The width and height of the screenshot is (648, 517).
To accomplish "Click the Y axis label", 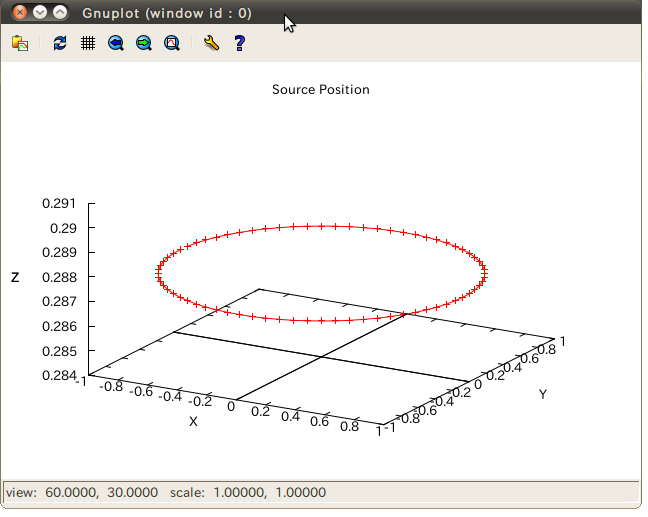I will [x=543, y=394].
